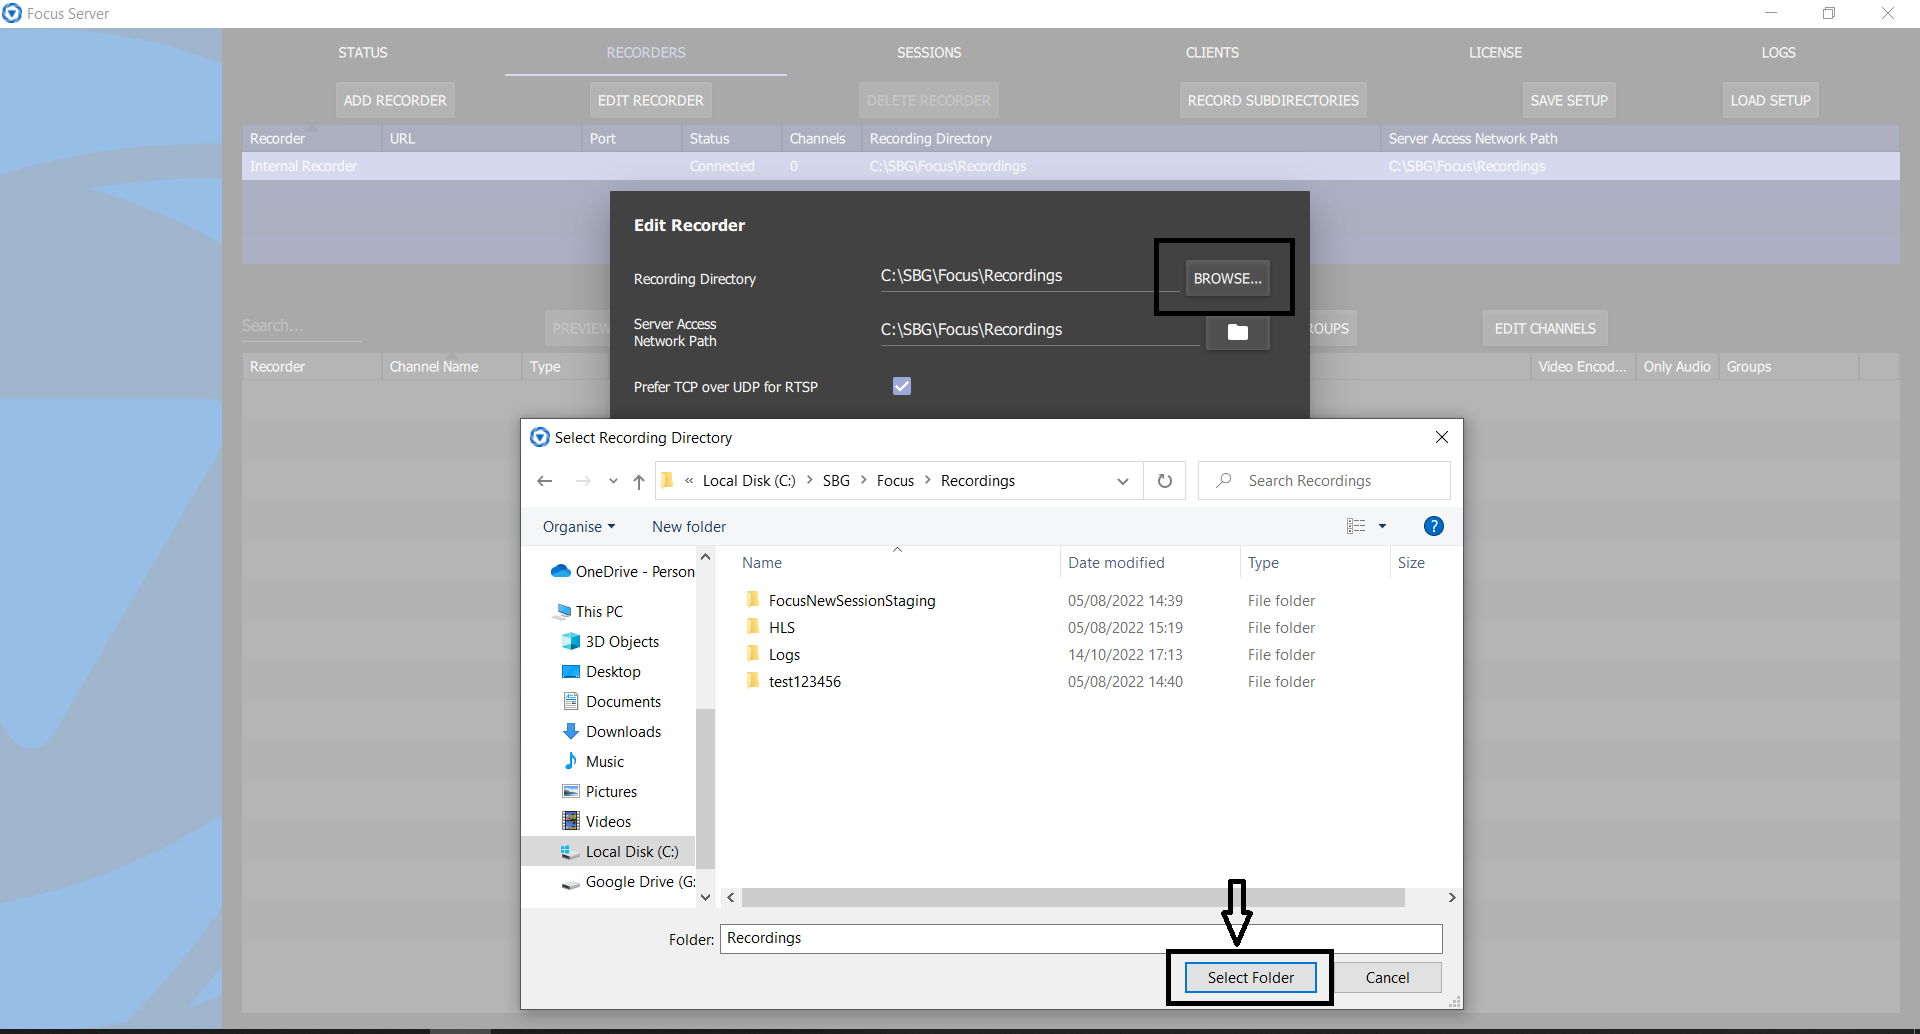Click the horizontal scrollbar in the file list

pyautogui.click(x=1072, y=898)
